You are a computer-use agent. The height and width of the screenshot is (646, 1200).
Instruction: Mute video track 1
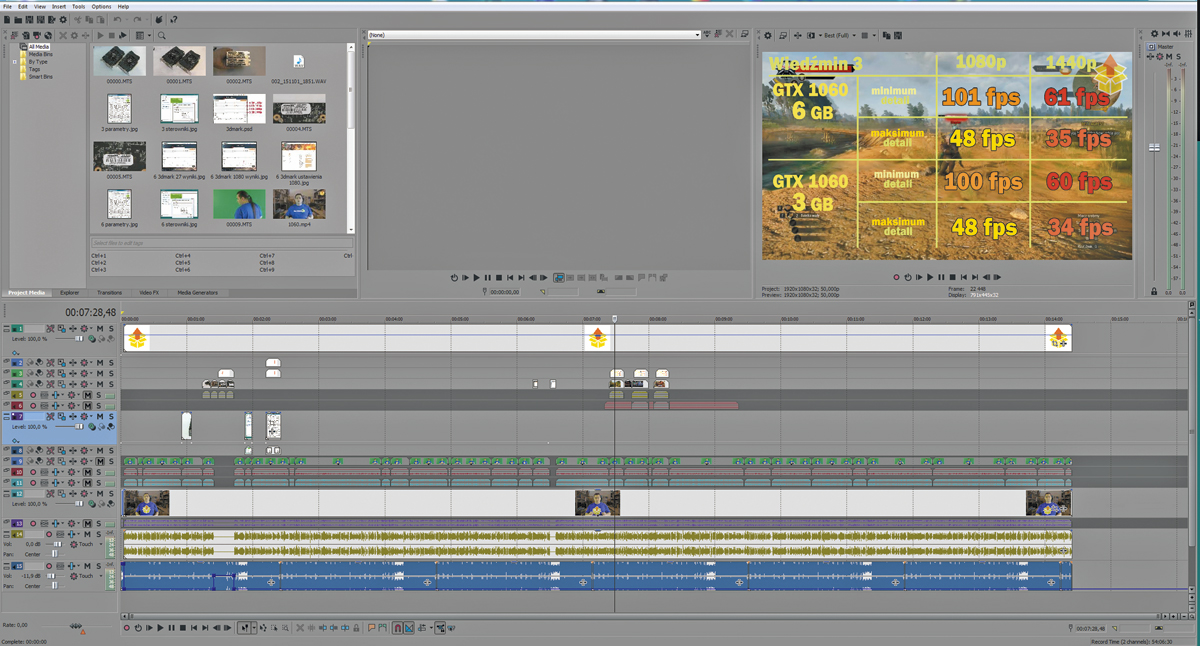coord(99,329)
